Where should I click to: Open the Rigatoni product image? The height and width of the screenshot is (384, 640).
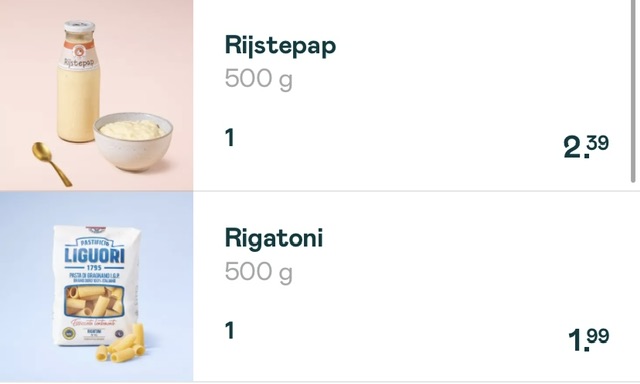[x=96, y=286]
